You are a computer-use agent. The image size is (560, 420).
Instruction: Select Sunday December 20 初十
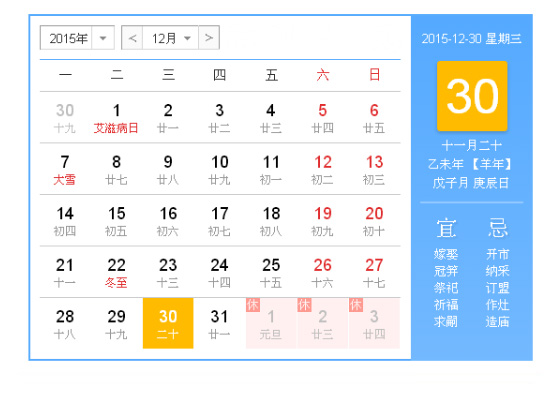[x=374, y=221]
